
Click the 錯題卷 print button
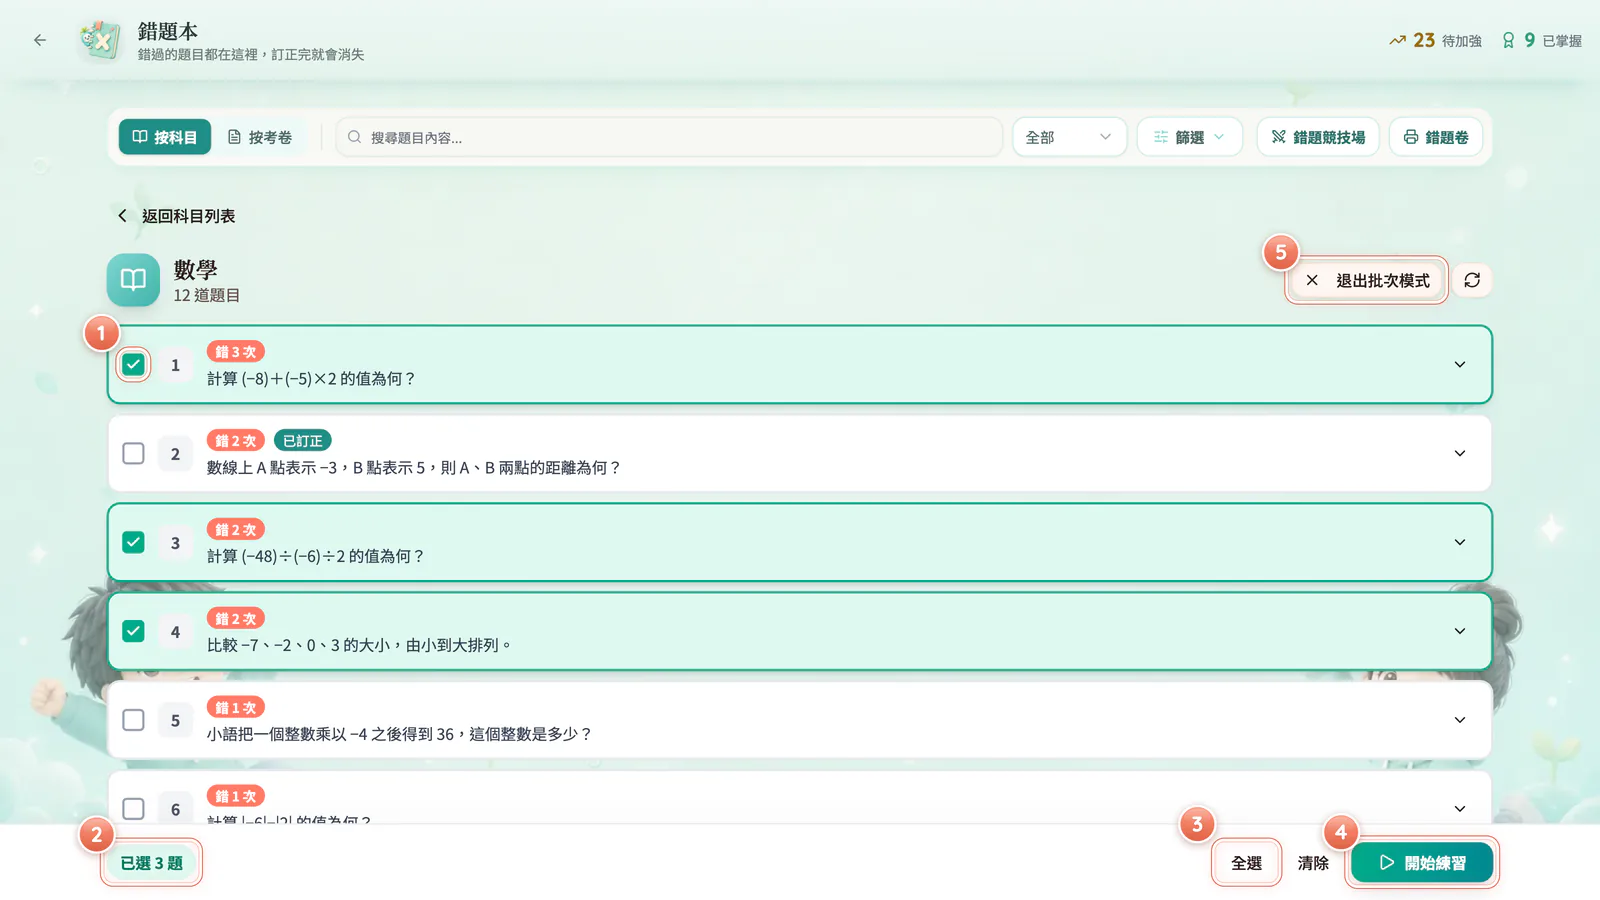[1436, 137]
